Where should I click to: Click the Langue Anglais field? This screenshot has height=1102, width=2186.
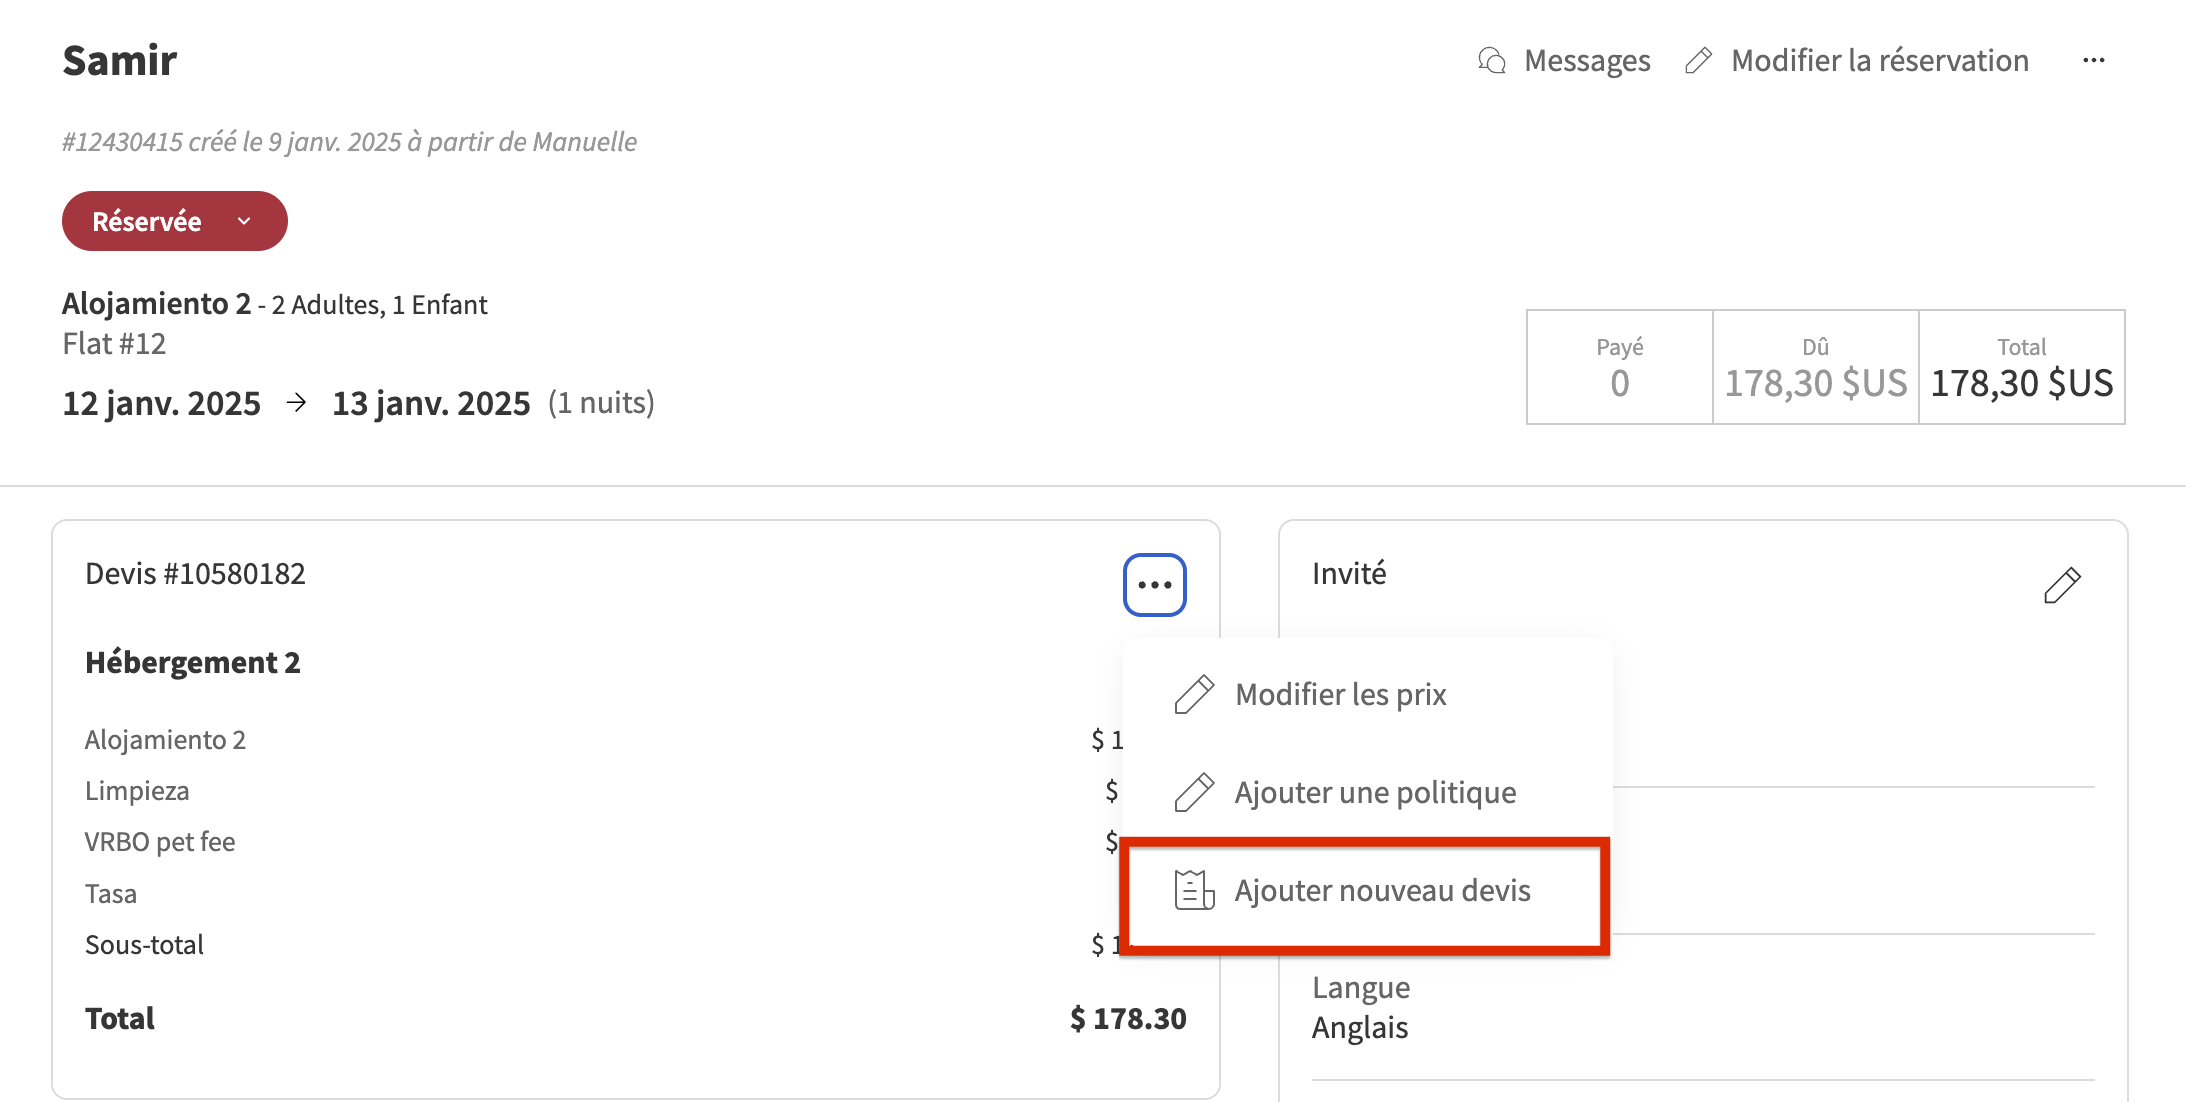pyautogui.click(x=1360, y=1008)
